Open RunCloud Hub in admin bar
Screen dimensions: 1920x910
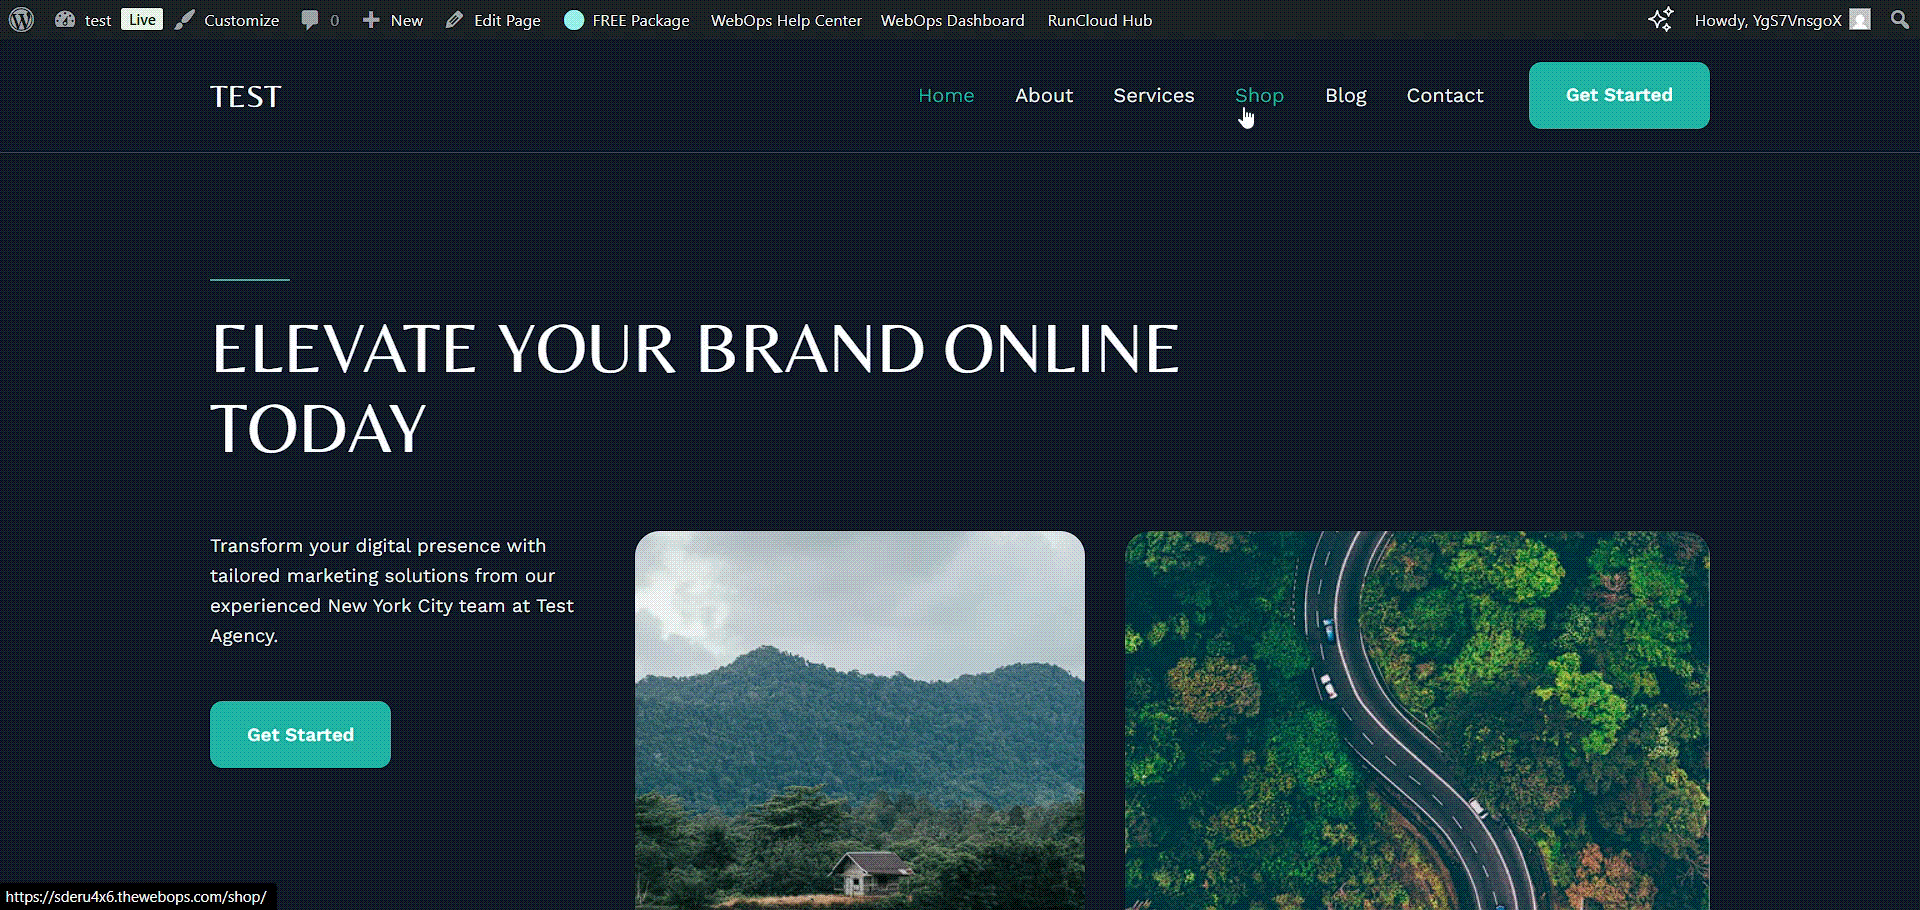pyautogui.click(x=1100, y=20)
